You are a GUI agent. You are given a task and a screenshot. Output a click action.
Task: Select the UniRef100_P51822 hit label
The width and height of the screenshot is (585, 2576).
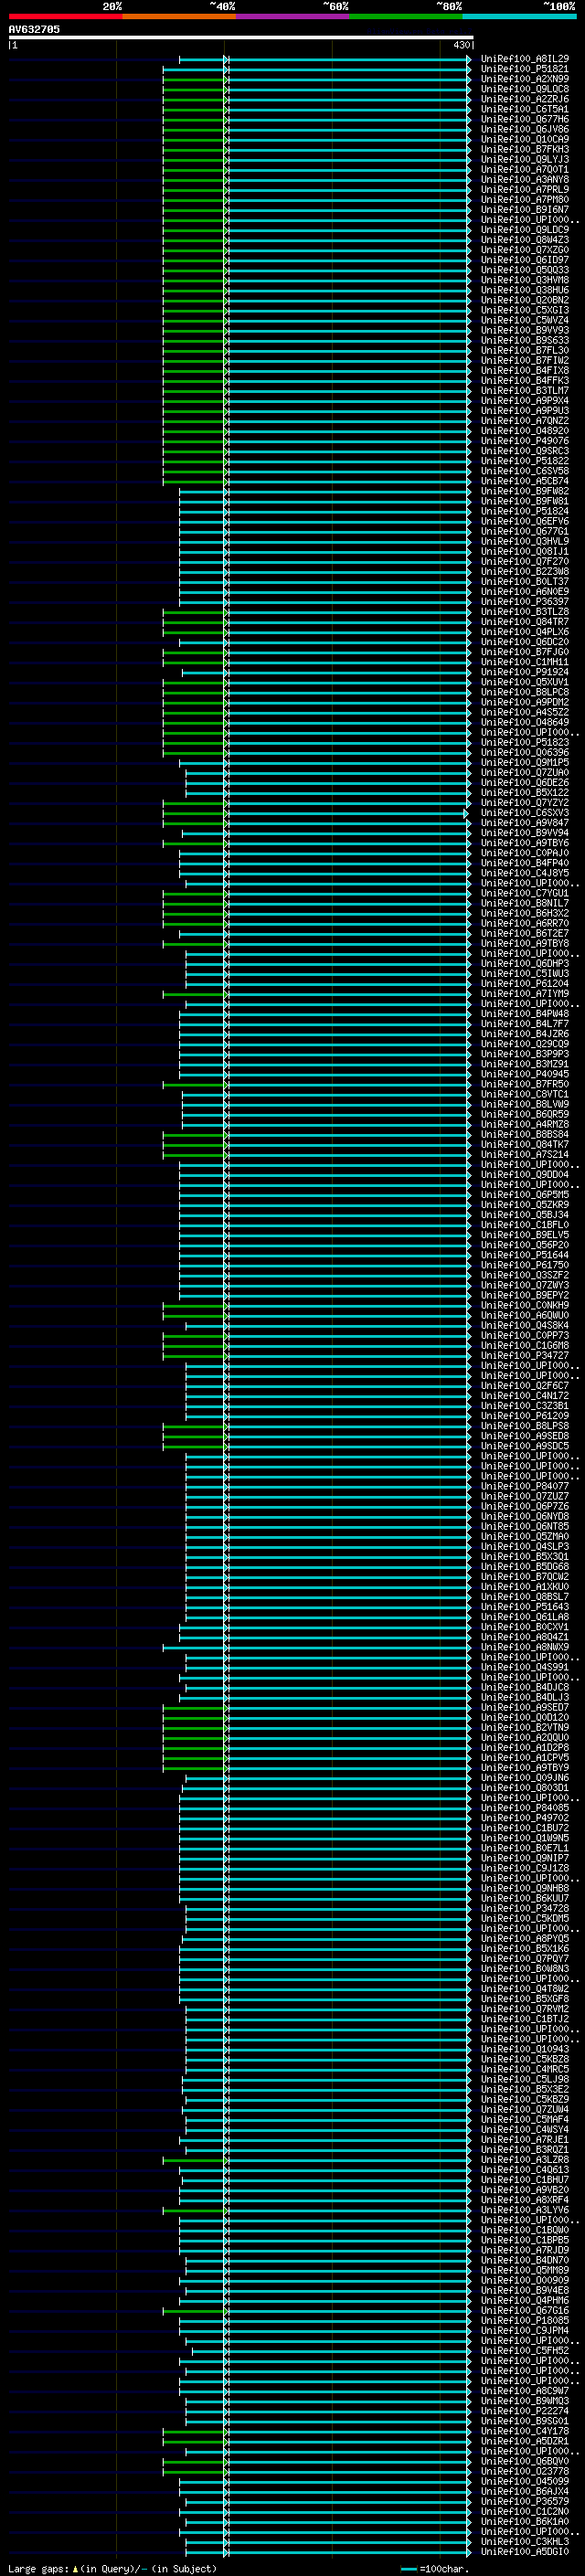[524, 461]
